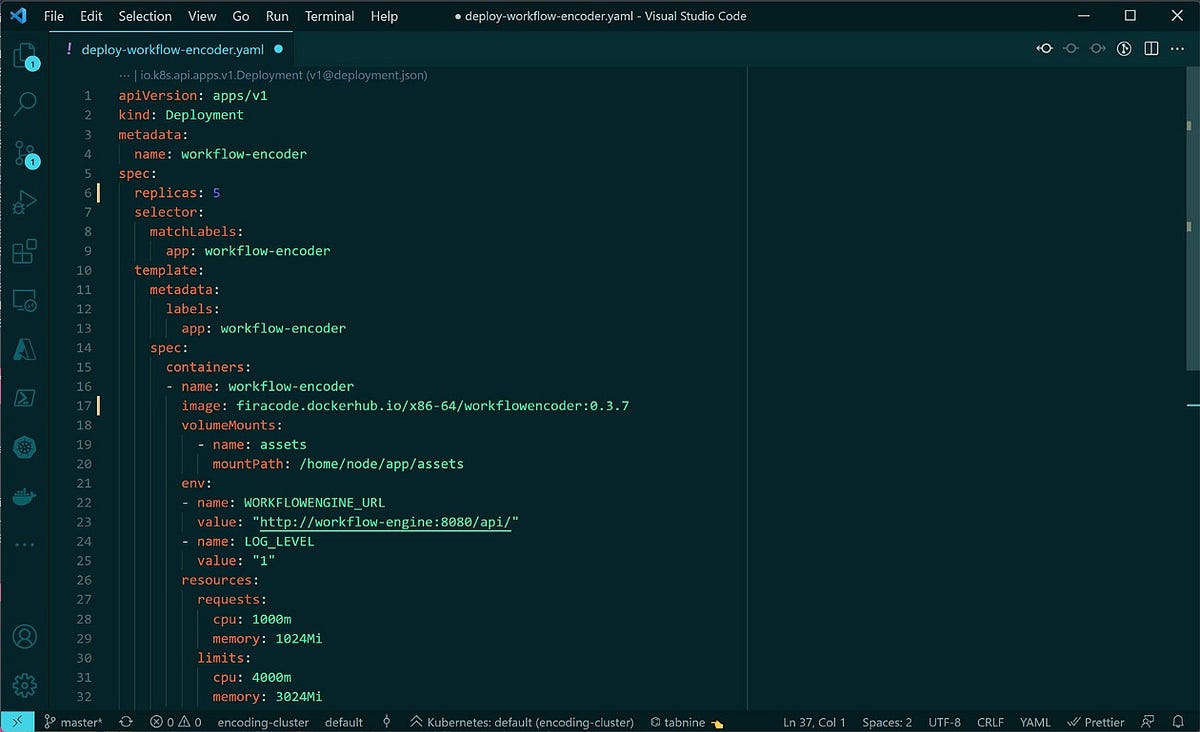Click the Accounts icon in activity bar
This screenshot has height=732, width=1200.
tap(25, 636)
